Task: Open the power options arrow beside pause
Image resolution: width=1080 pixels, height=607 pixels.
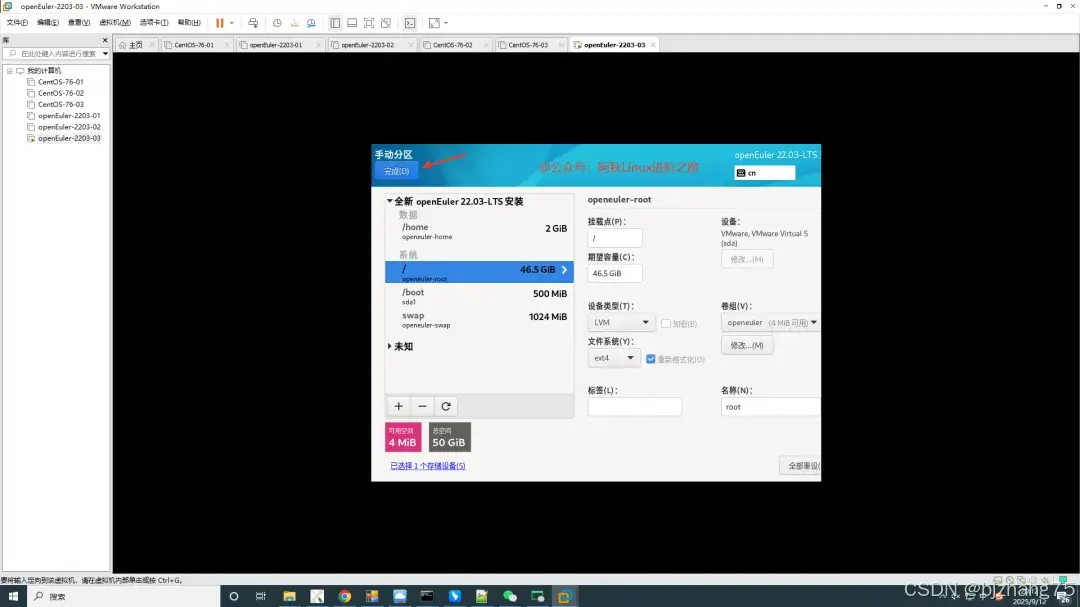Action: (x=231, y=23)
